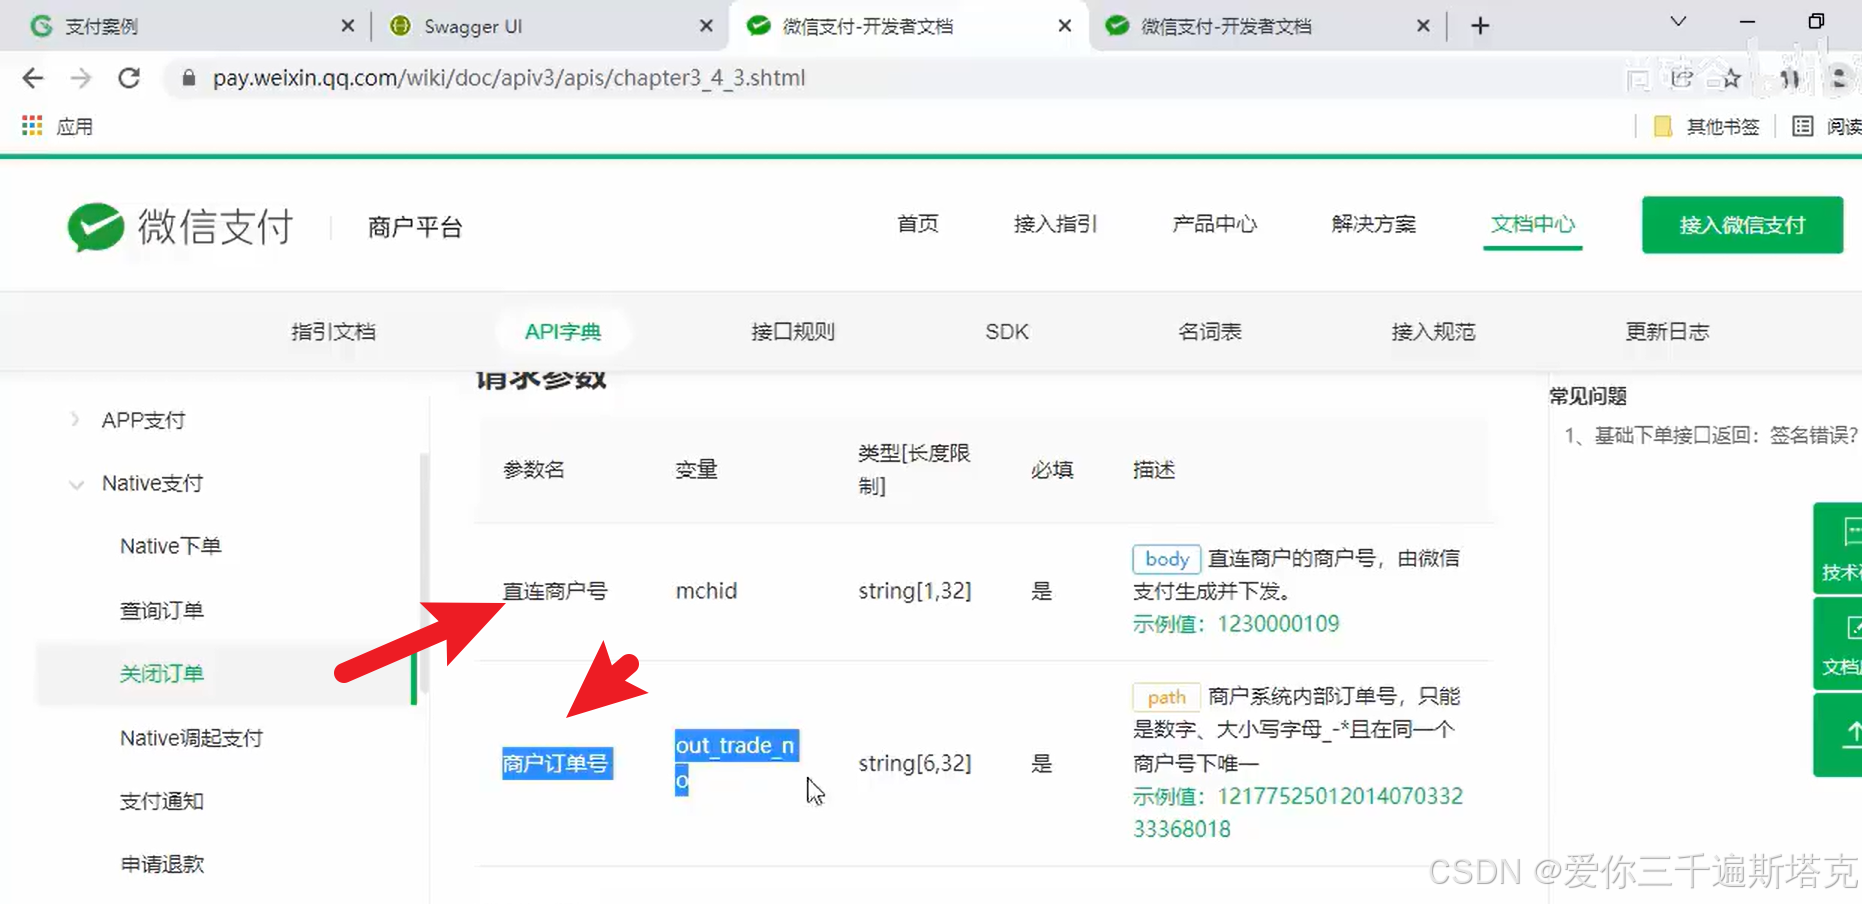Click the 接入微信支付 button
This screenshot has height=904, width=1862.
(1742, 225)
